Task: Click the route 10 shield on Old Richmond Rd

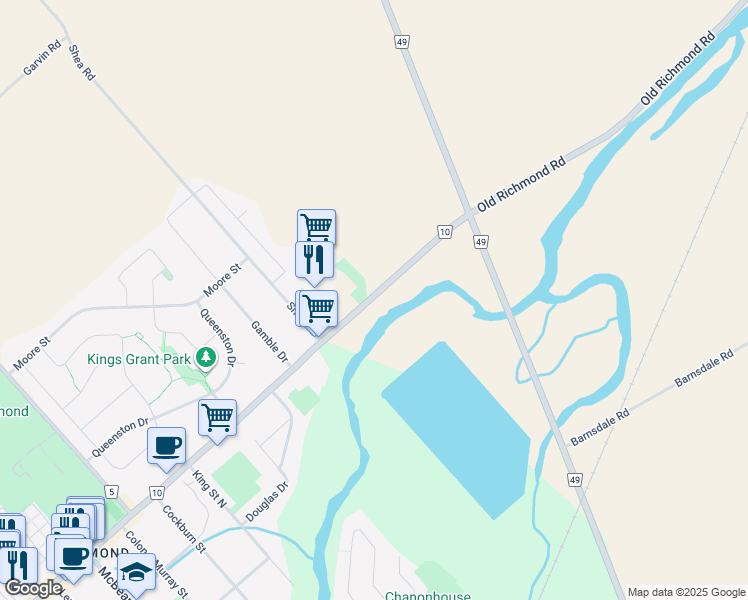Action: tap(445, 232)
